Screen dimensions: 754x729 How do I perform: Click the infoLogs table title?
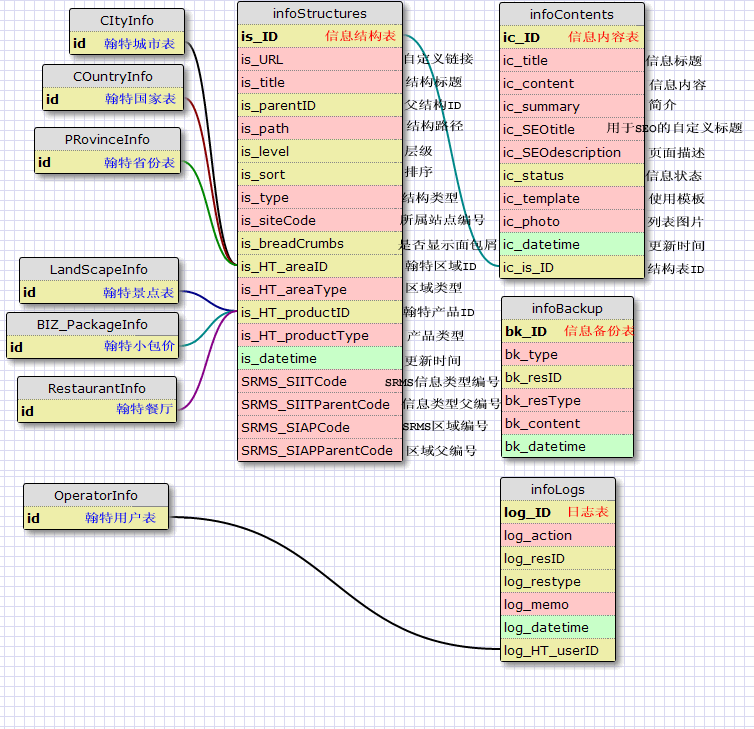pyautogui.click(x=557, y=489)
